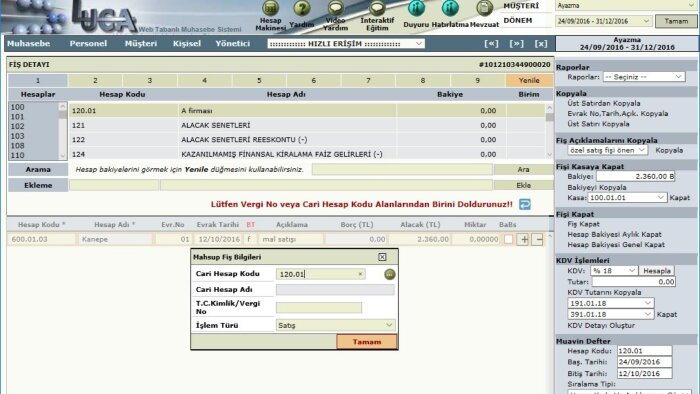Open the özel satış fişi açıklama dropdown

tap(607, 150)
